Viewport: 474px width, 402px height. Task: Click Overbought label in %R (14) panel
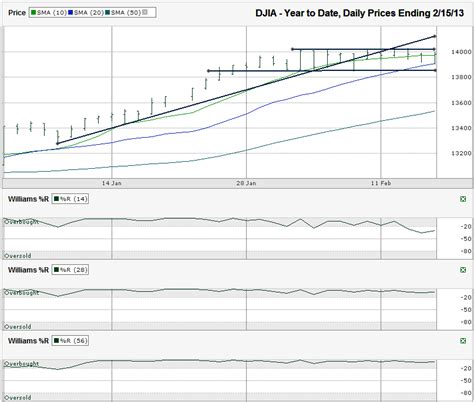(x=21, y=222)
